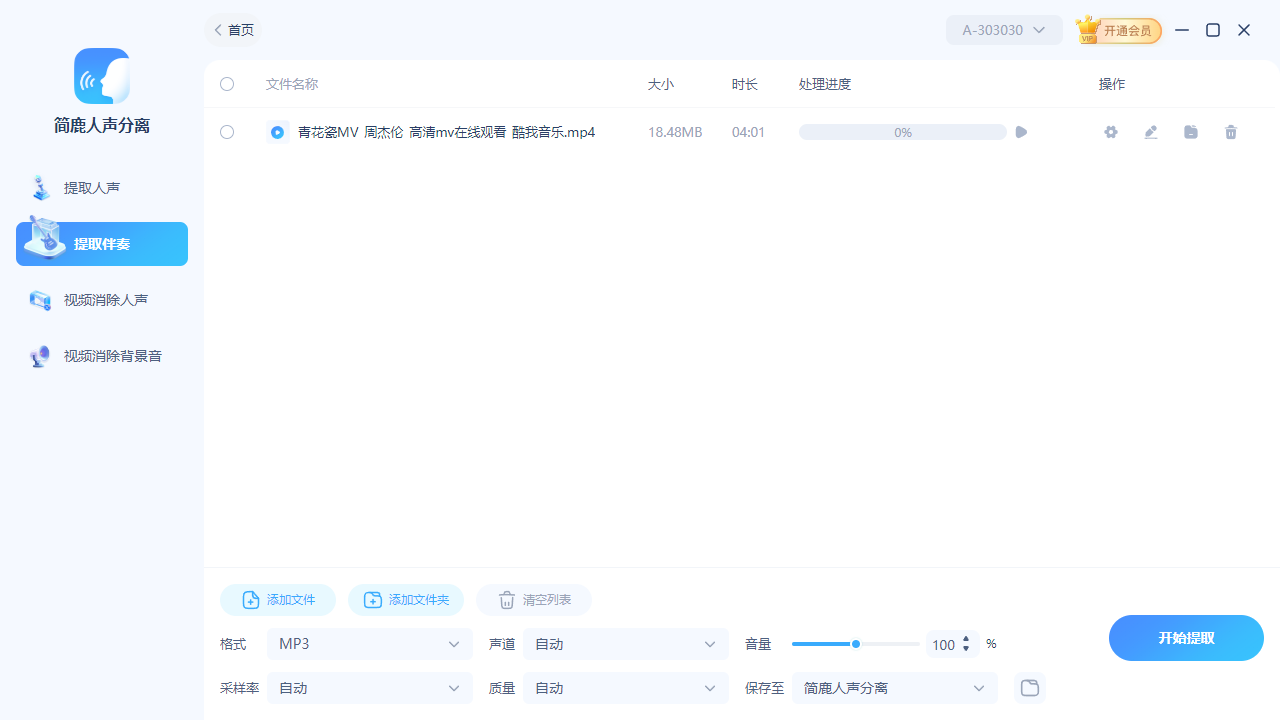The width and height of the screenshot is (1280, 720).
Task: Open settings for the 青花瓷MV file row
Action: click(x=1110, y=131)
